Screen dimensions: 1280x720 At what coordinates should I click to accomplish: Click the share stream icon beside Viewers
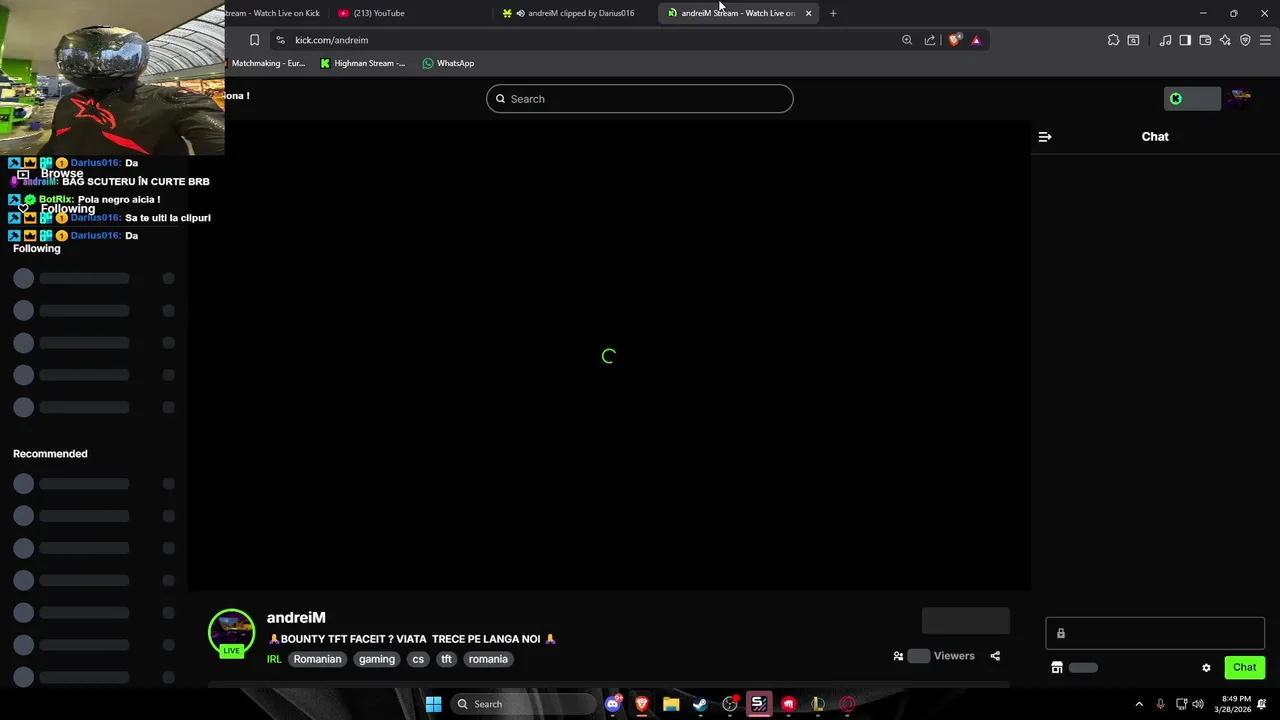click(x=995, y=656)
